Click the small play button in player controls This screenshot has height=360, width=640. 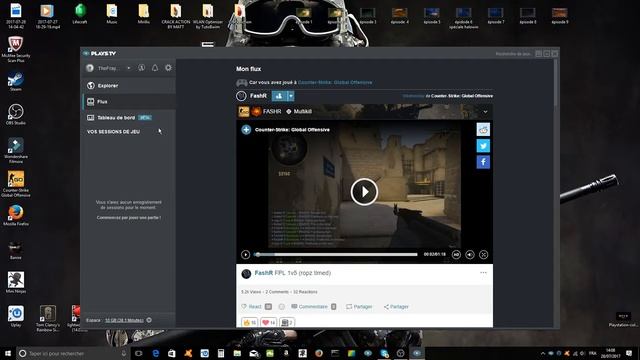[245, 255]
